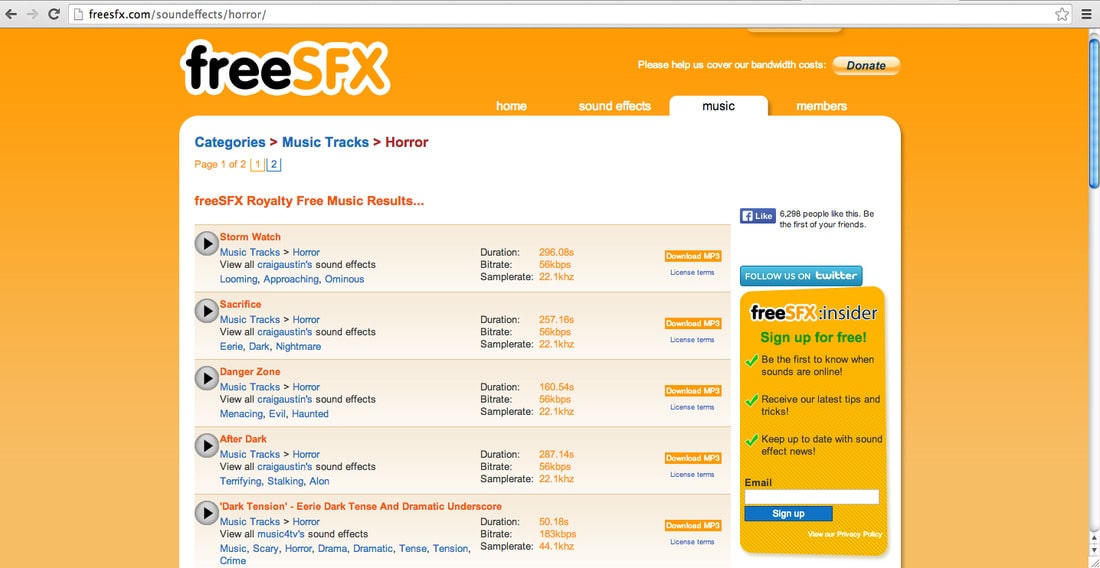Open craigaustin's profile under Storm Watch
The image size is (1100, 568).
[x=284, y=264]
